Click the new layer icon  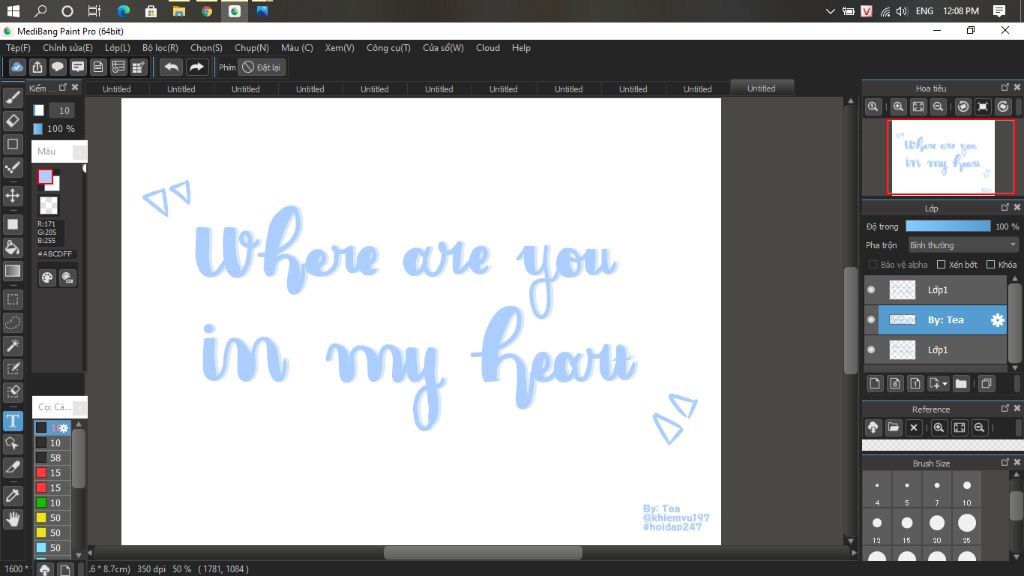coord(875,384)
